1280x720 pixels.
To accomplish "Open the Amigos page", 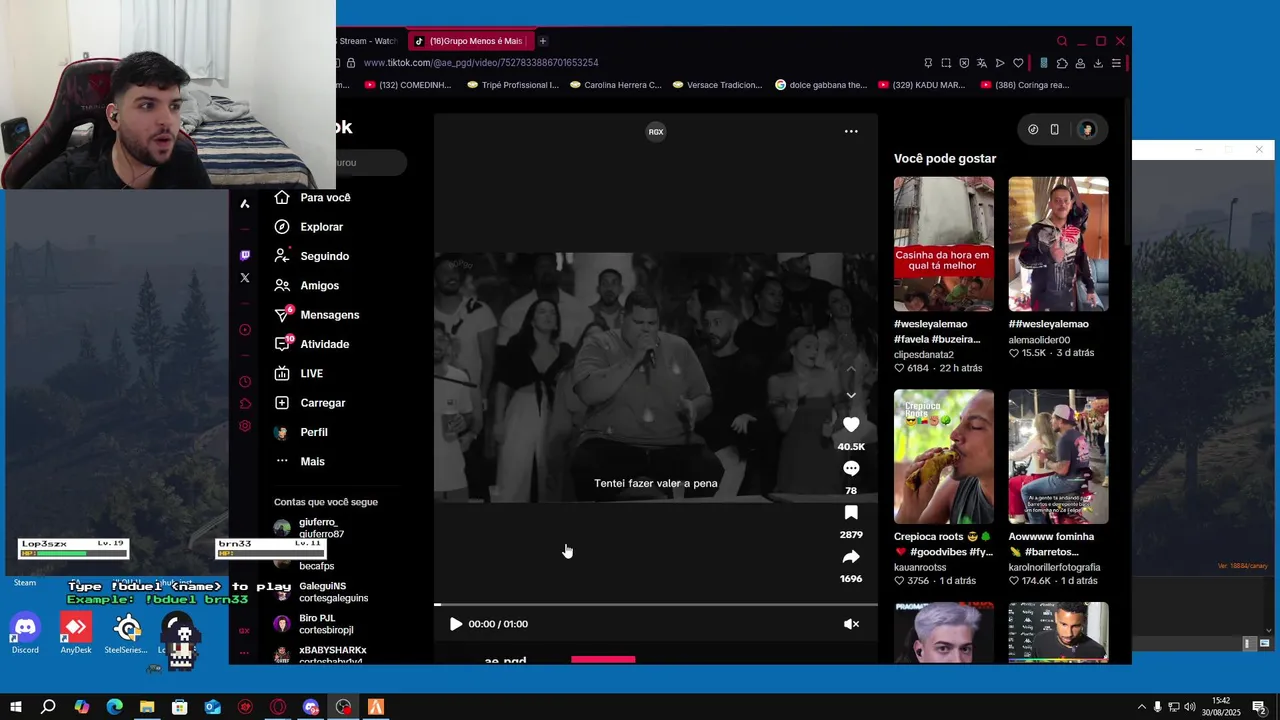I will pos(307,285).
